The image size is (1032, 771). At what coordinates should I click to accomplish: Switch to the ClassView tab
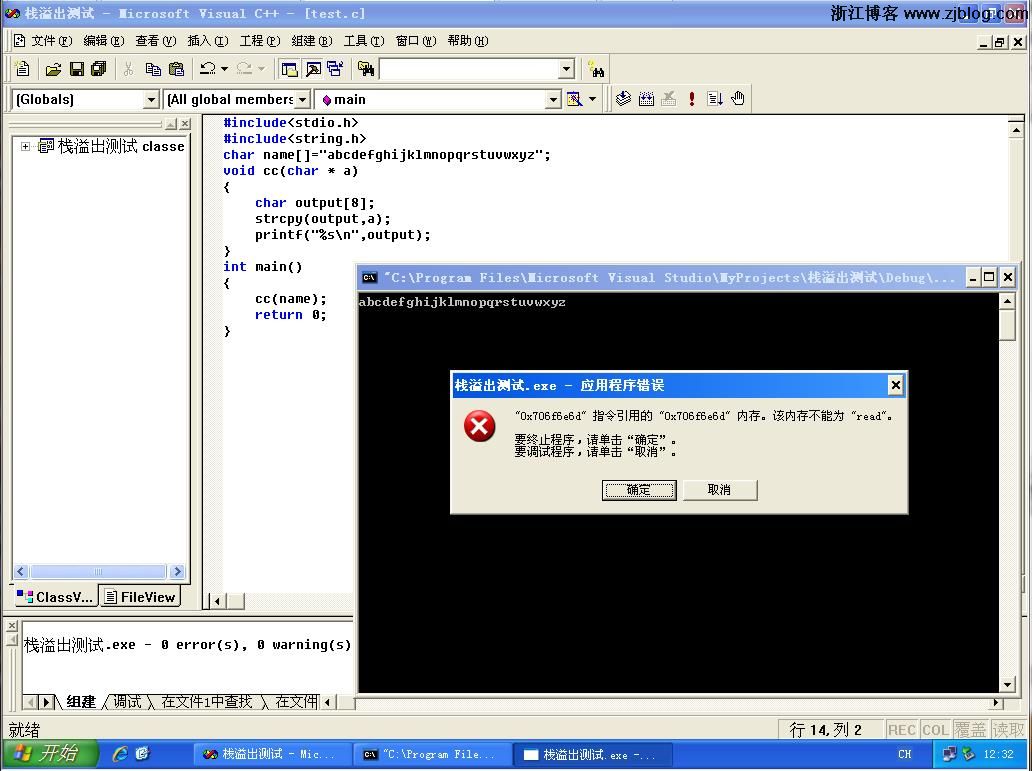coord(55,597)
